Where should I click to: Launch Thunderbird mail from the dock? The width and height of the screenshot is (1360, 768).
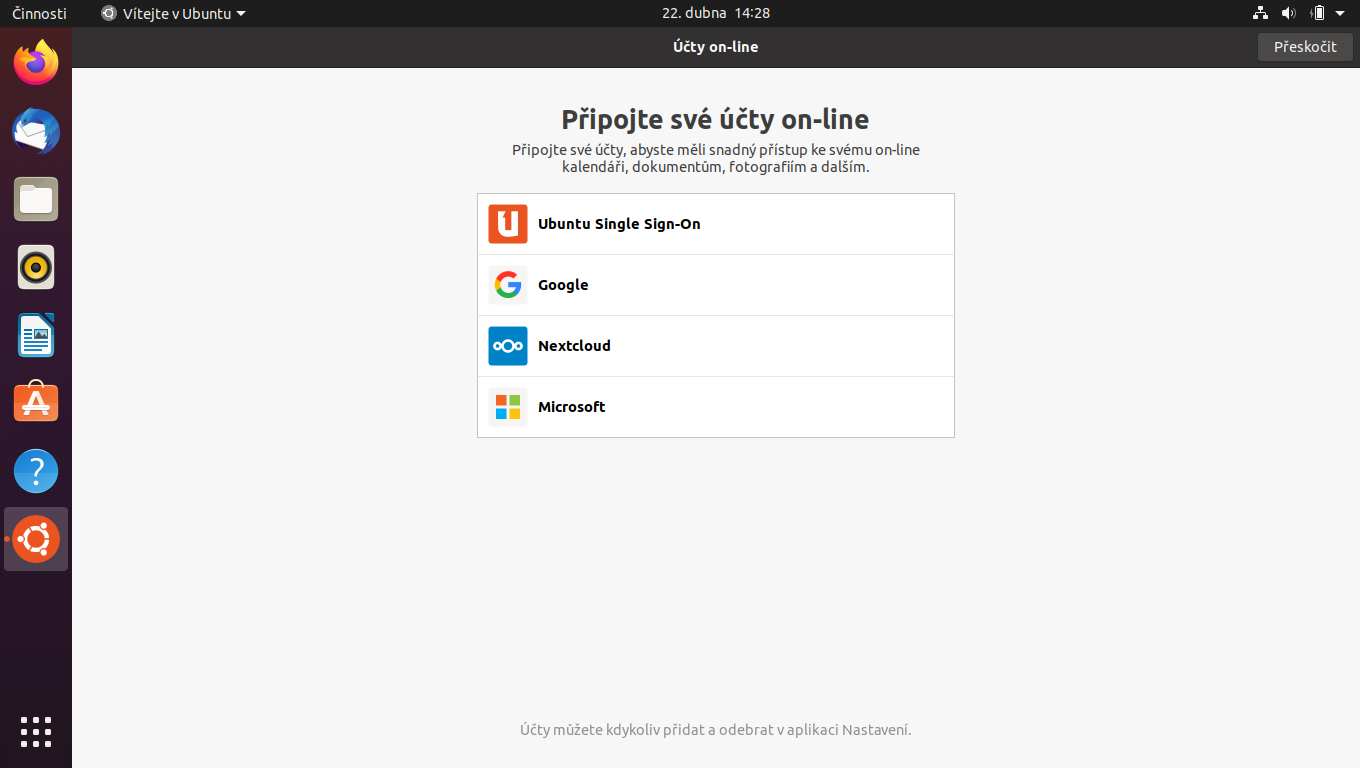click(x=36, y=131)
